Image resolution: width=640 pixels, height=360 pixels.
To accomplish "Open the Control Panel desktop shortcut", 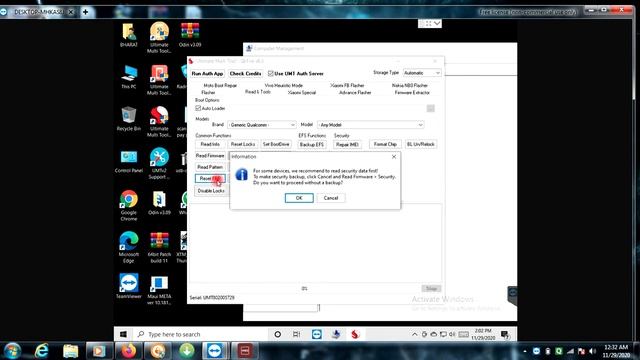I will point(129,161).
